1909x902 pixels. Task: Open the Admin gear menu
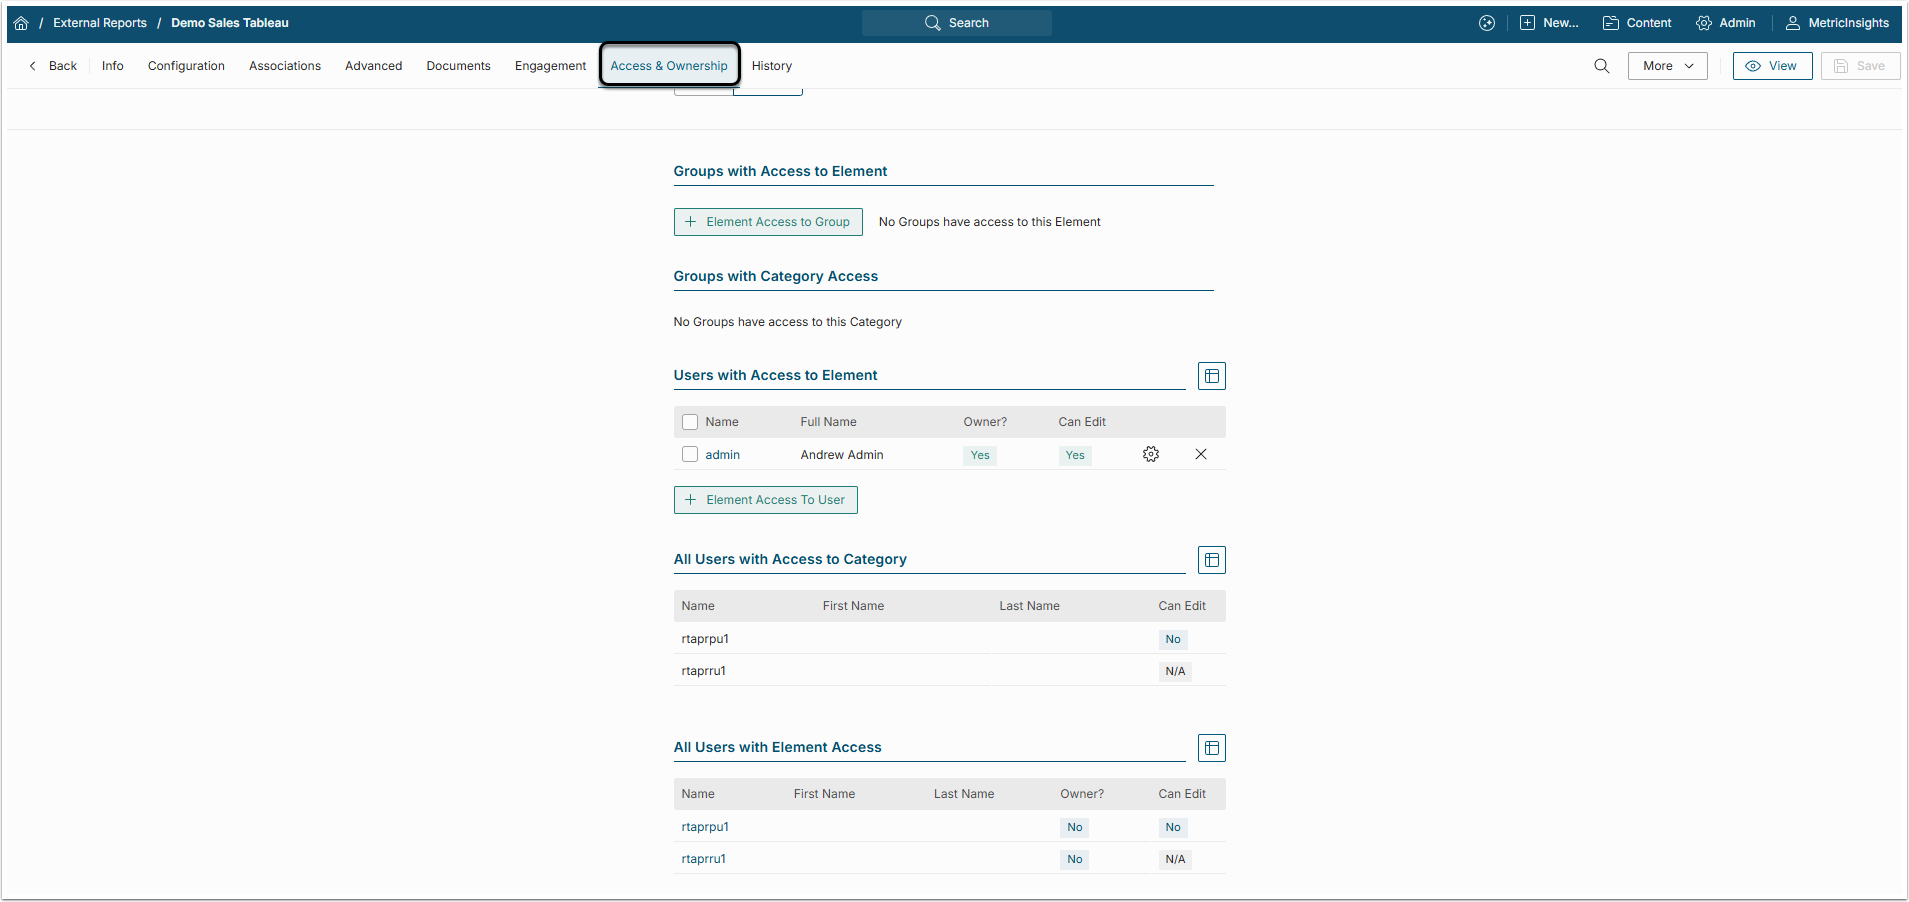pos(1726,23)
